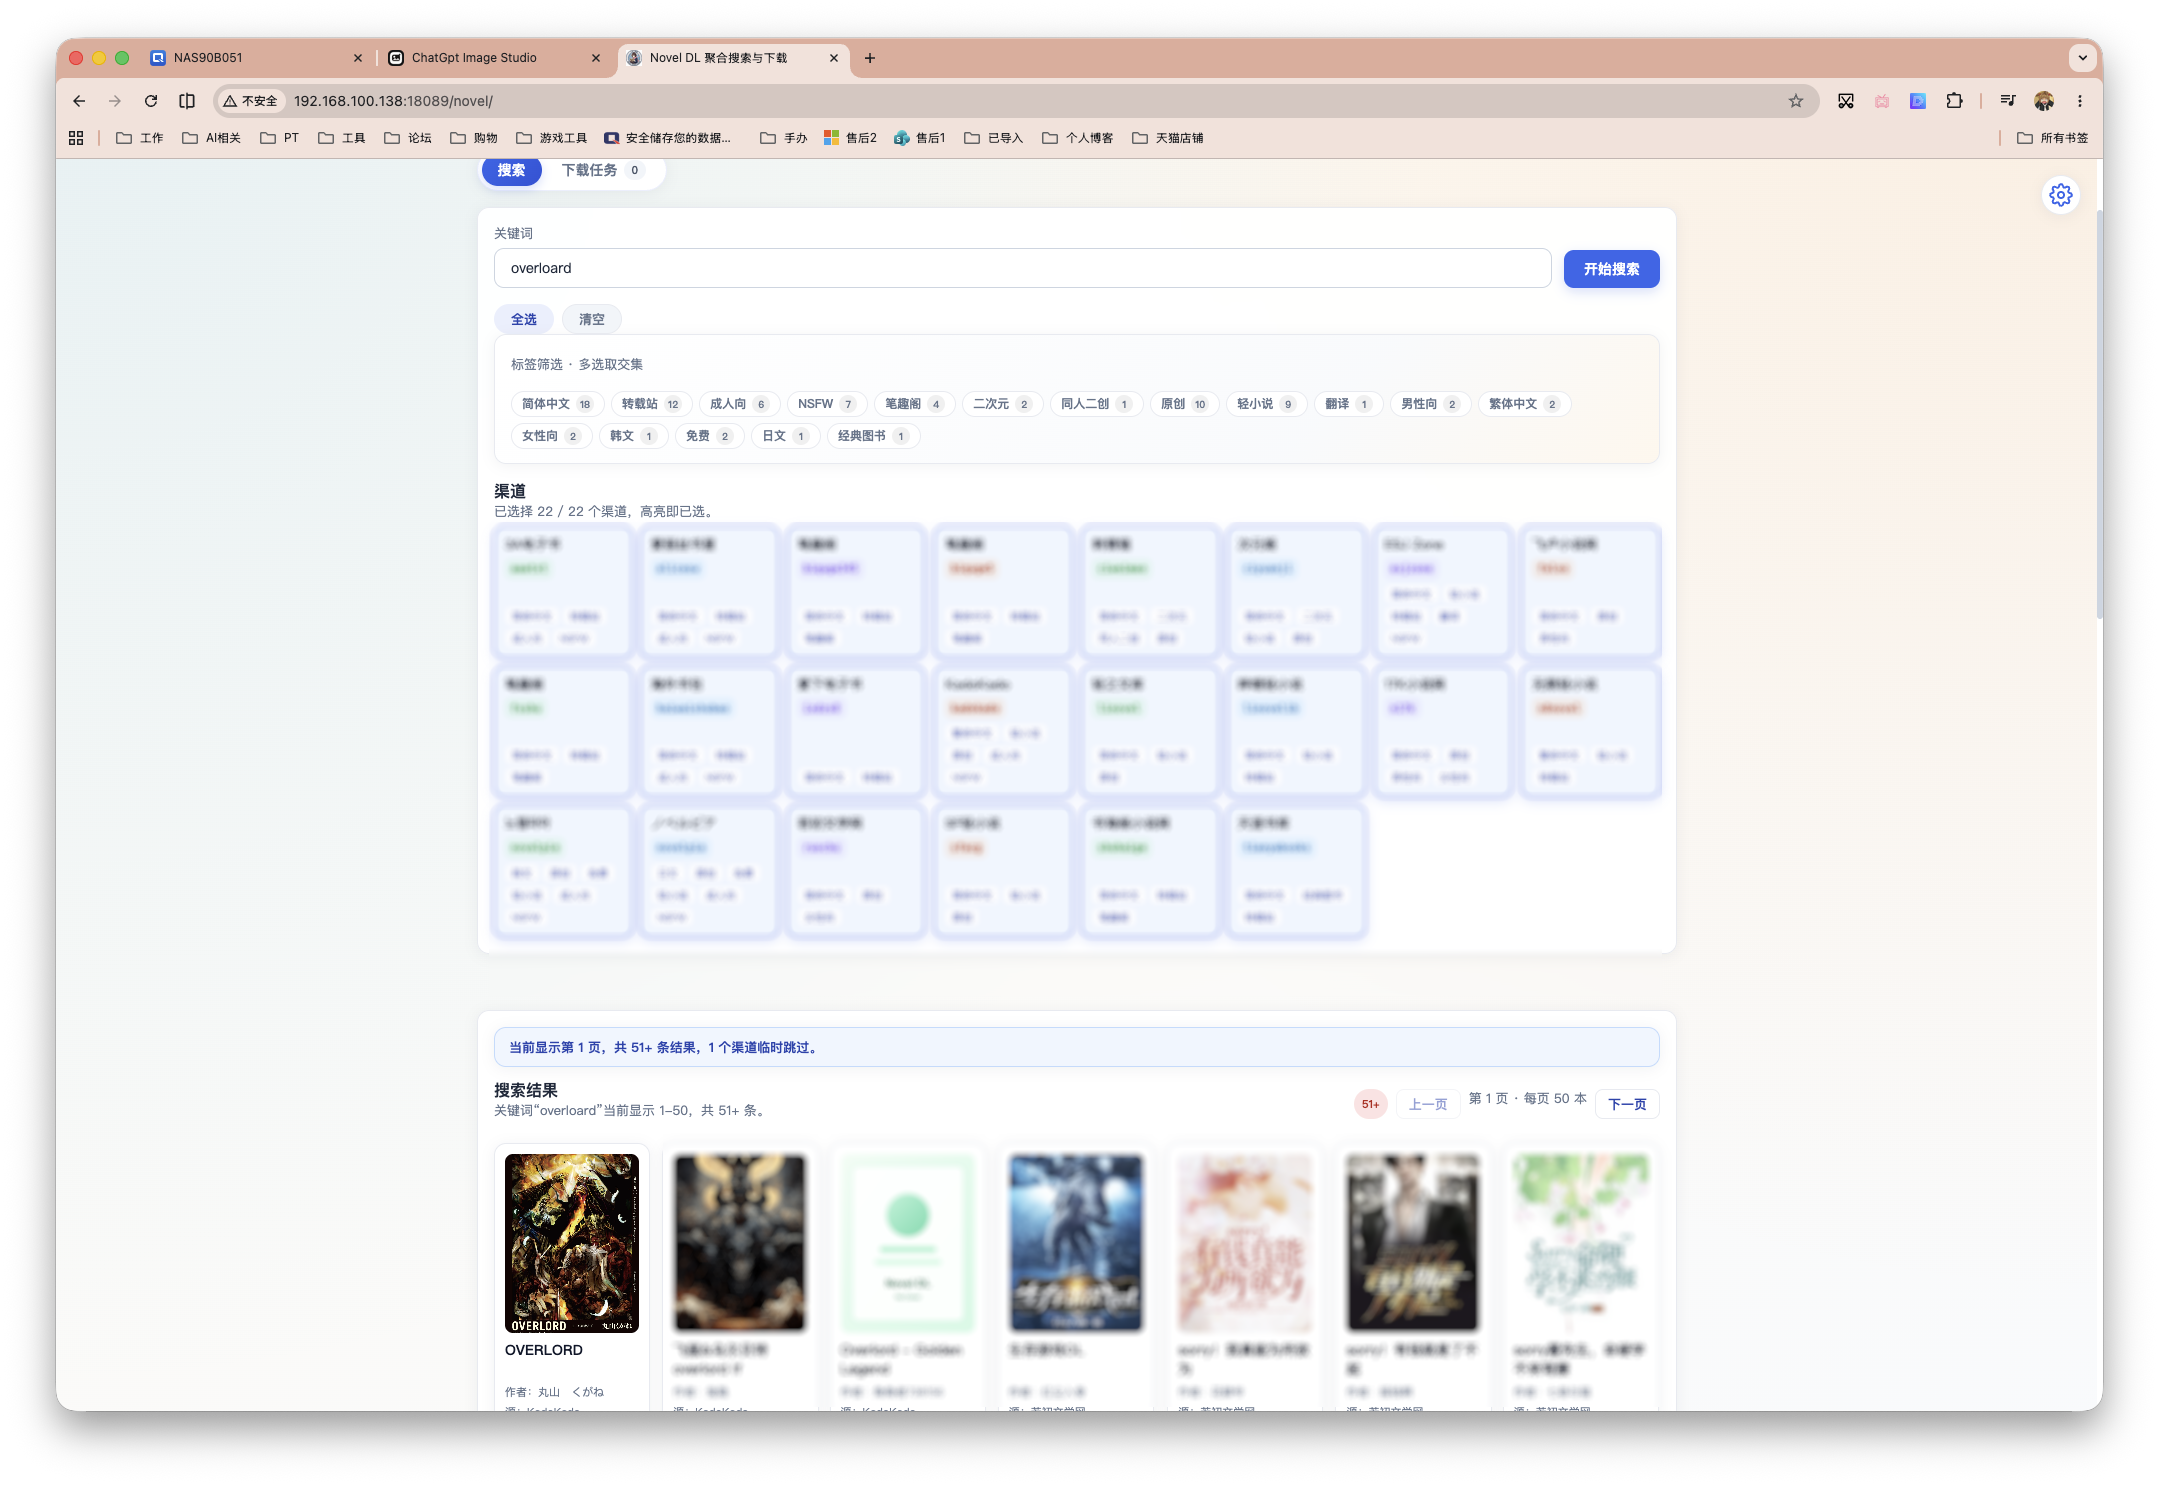
Task: Toggle the 男性向 tag filter
Action: (x=1430, y=404)
